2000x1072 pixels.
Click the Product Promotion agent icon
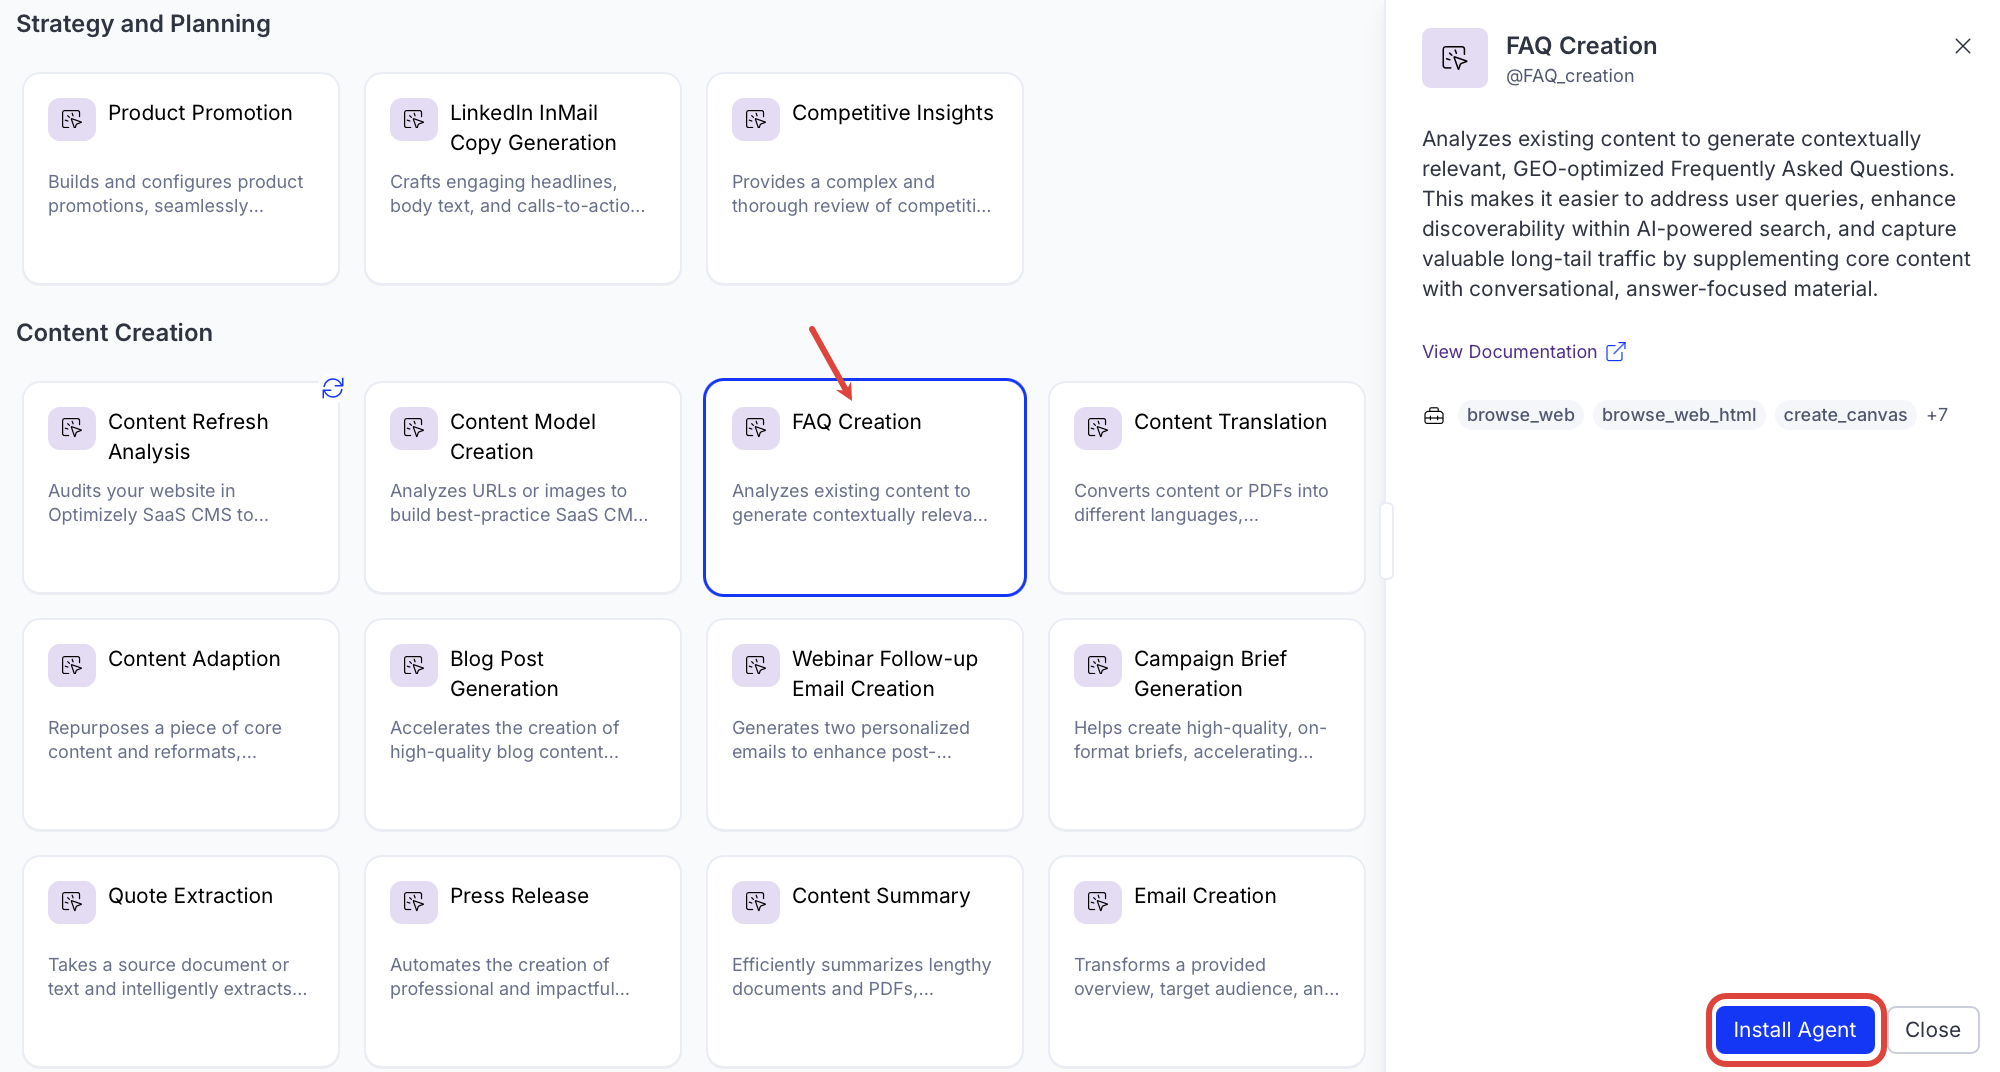coord(72,120)
